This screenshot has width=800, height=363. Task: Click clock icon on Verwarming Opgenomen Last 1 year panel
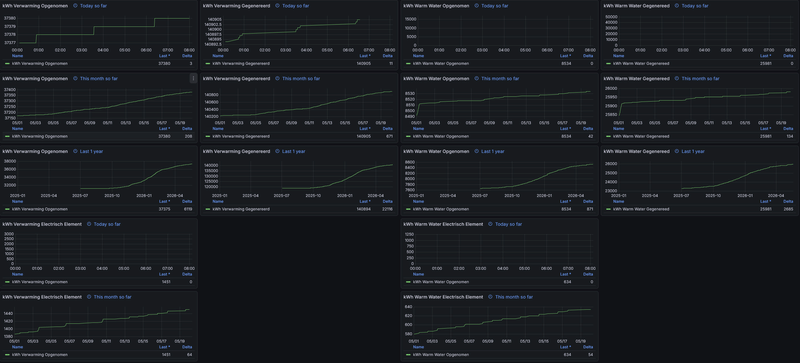tap(76, 151)
